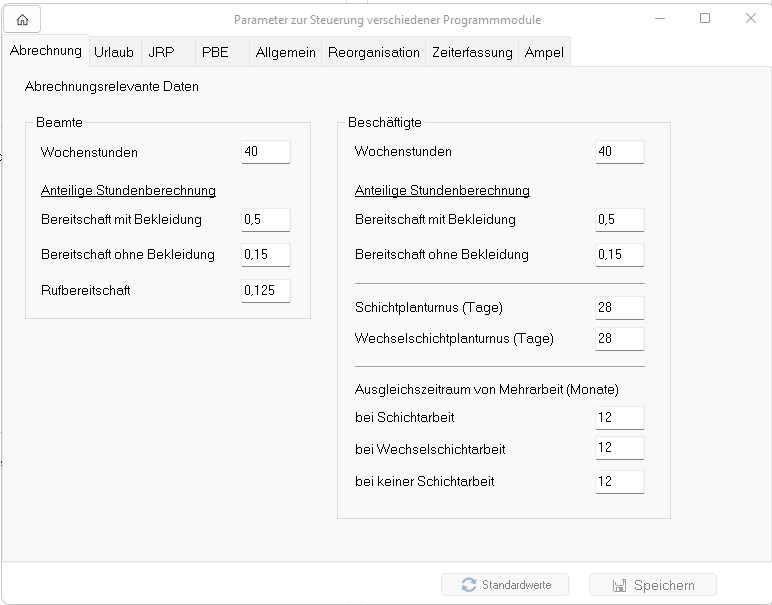
Task: Click Beschäftigte Bereitschaft ohne Bekleidung field
Action: (x=620, y=255)
